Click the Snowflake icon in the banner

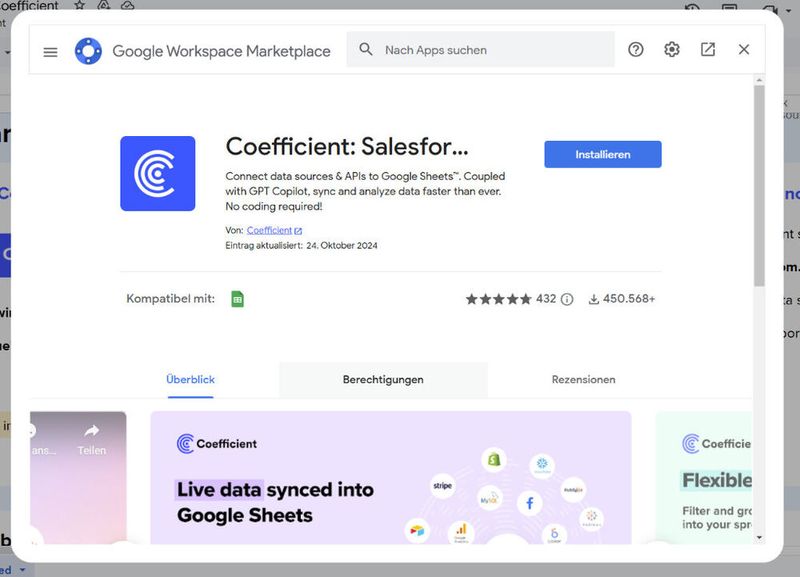coord(542,465)
